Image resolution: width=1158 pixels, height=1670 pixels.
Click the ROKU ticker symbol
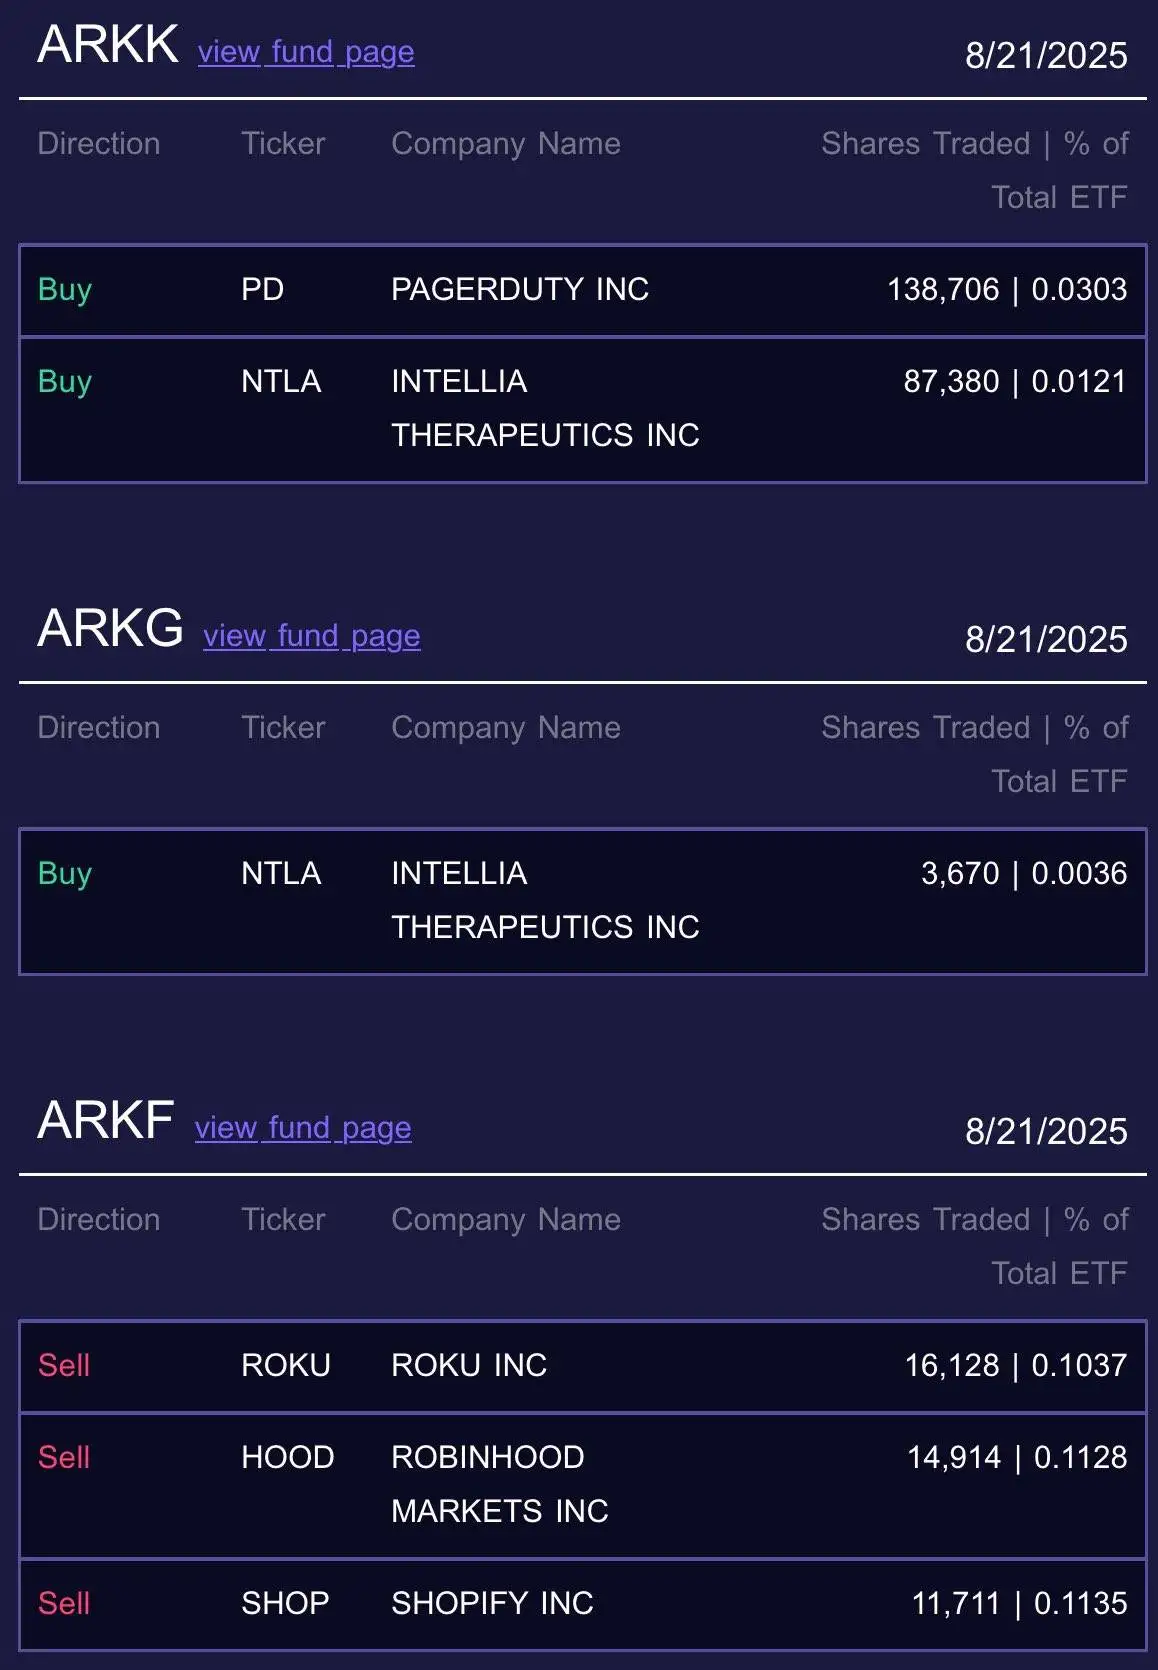[x=286, y=1366]
